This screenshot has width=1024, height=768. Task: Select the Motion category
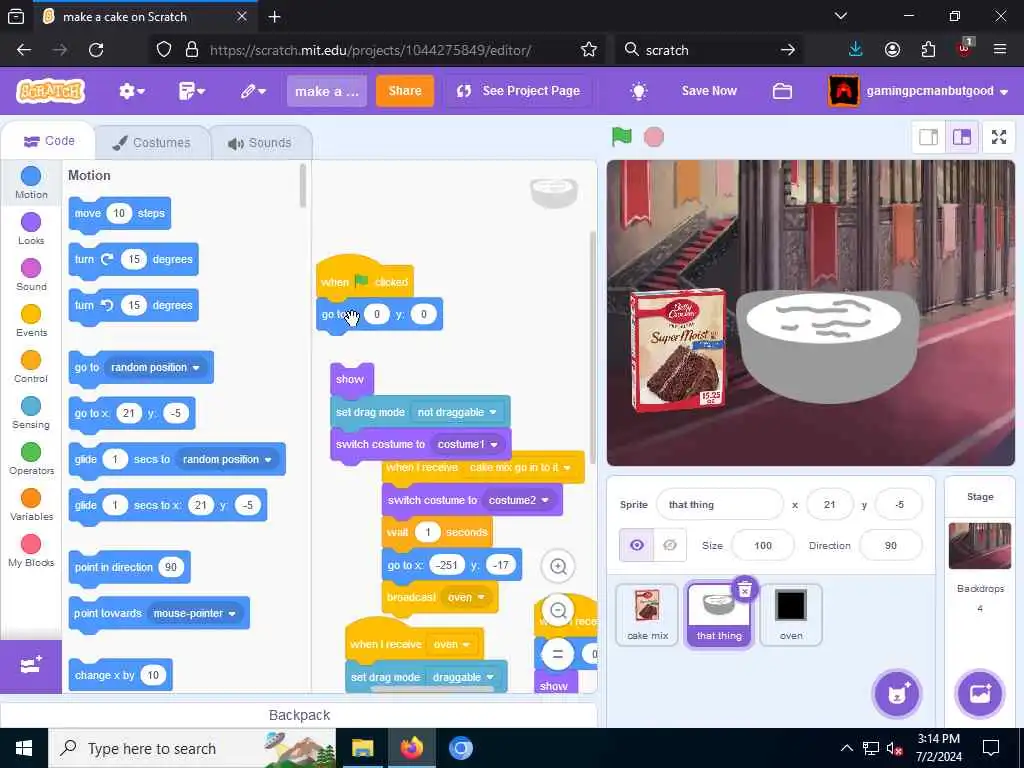point(31,182)
